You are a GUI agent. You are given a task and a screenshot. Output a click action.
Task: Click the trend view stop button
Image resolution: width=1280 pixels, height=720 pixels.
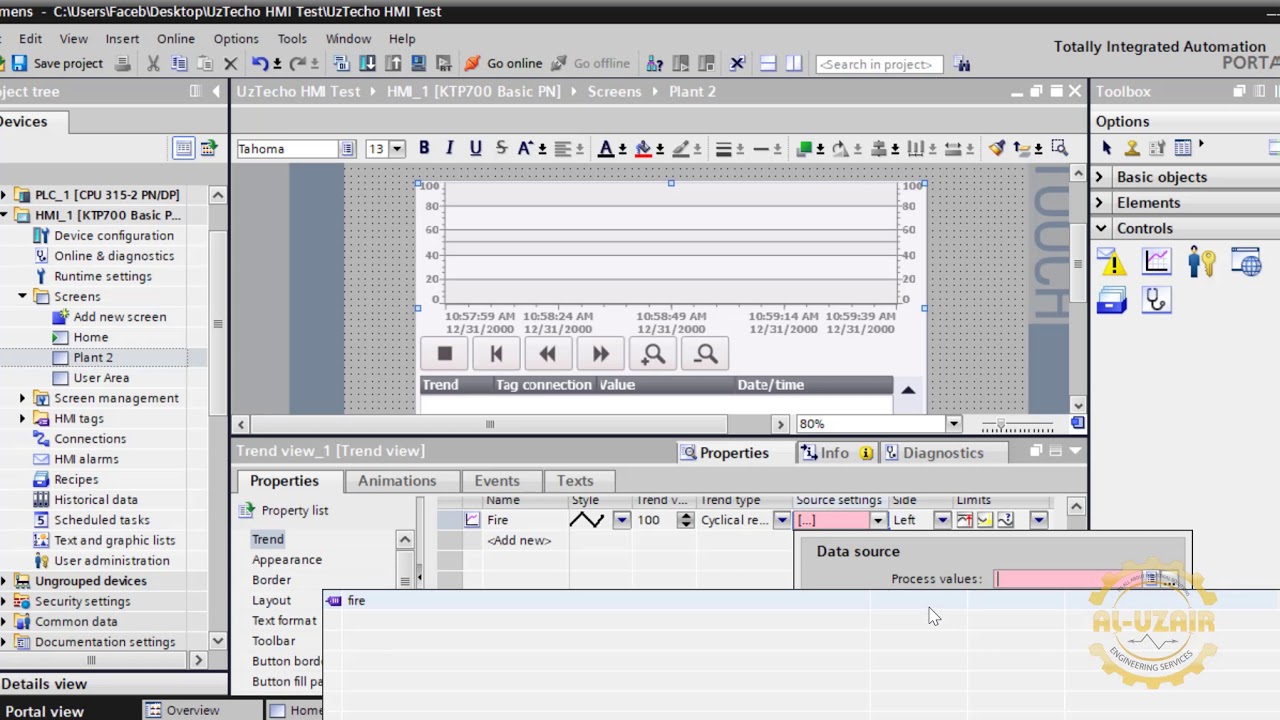pyautogui.click(x=444, y=354)
